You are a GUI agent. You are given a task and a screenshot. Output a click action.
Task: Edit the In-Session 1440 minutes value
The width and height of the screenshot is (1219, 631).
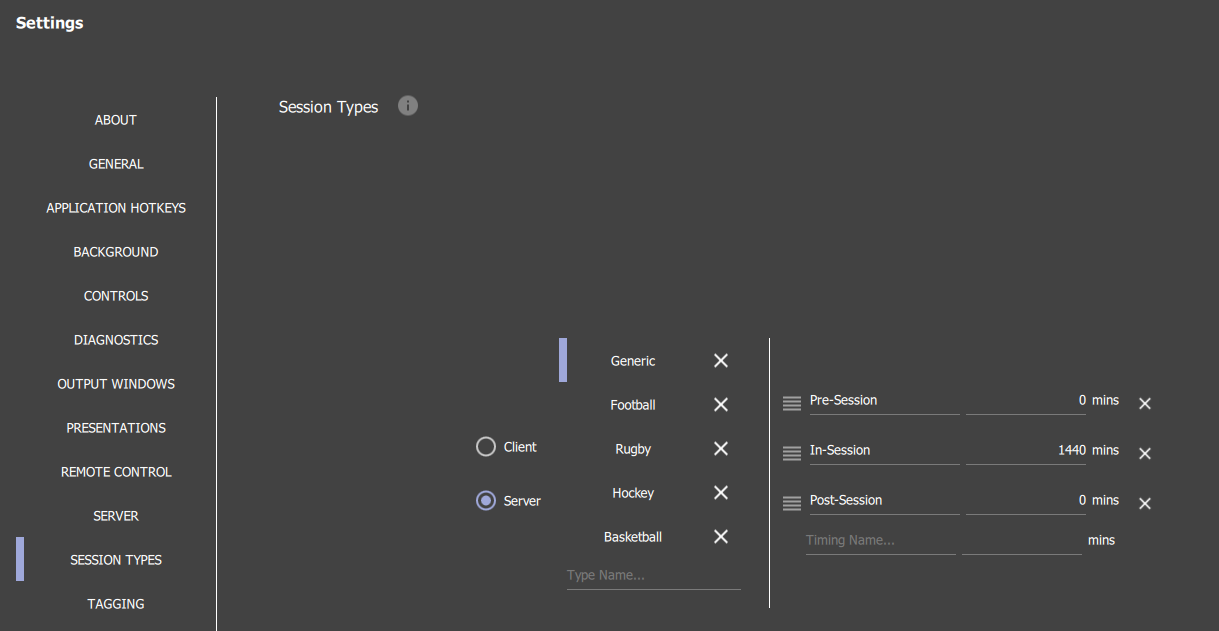pos(1026,451)
